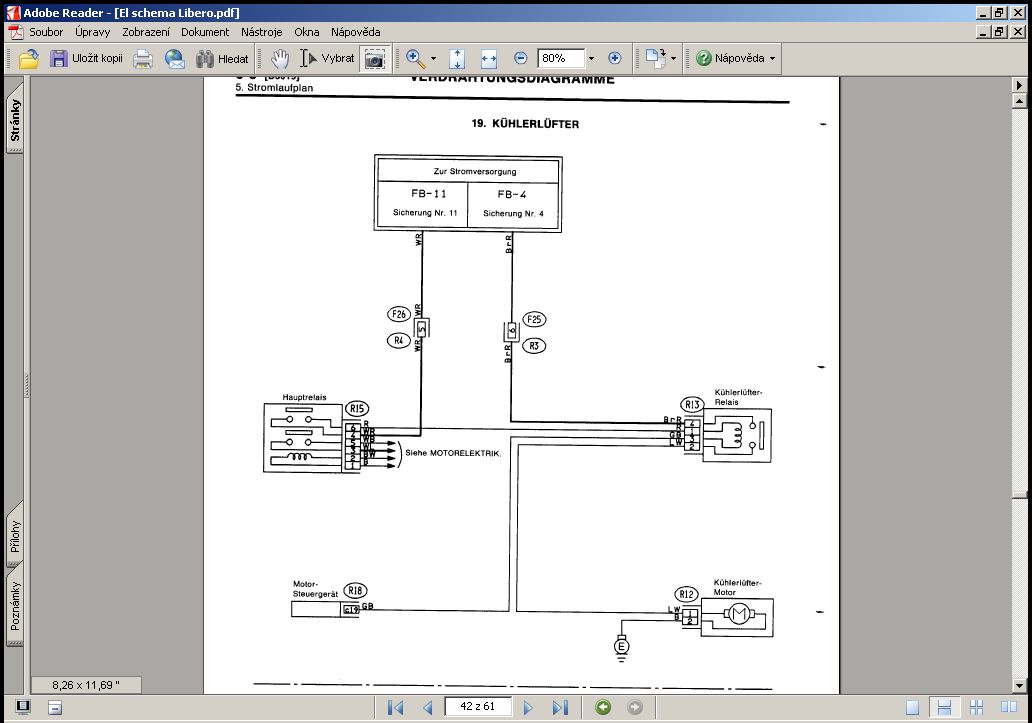Save a copy via Uložit kopii

click(86, 59)
